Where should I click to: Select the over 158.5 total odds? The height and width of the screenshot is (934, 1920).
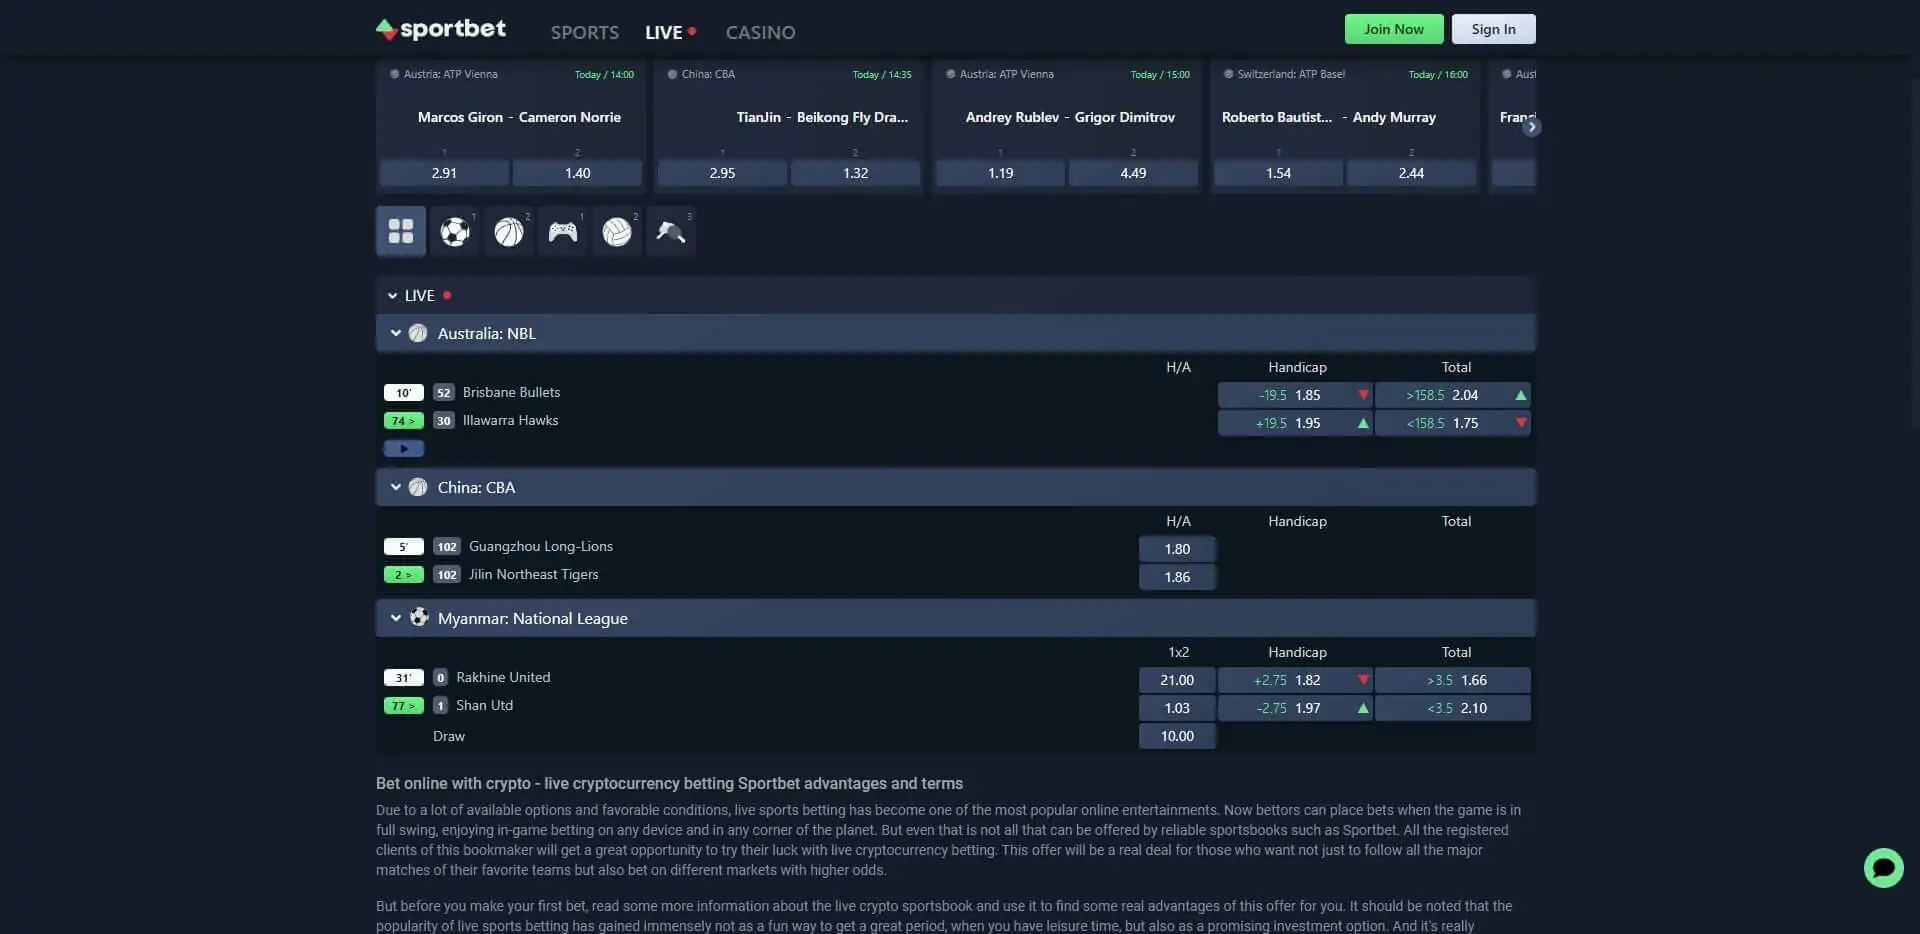pos(1454,394)
